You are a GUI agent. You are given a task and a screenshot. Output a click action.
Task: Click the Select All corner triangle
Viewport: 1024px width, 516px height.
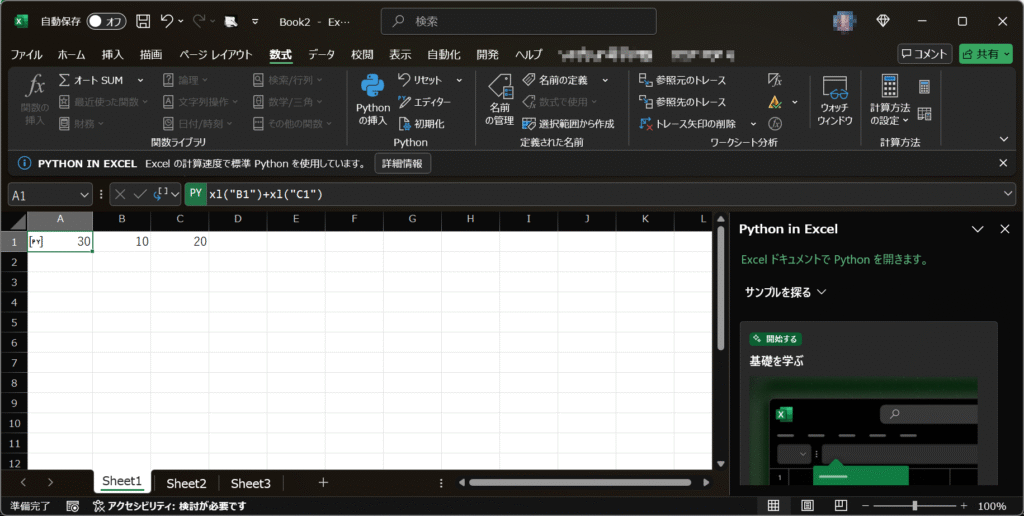[x=18, y=221]
